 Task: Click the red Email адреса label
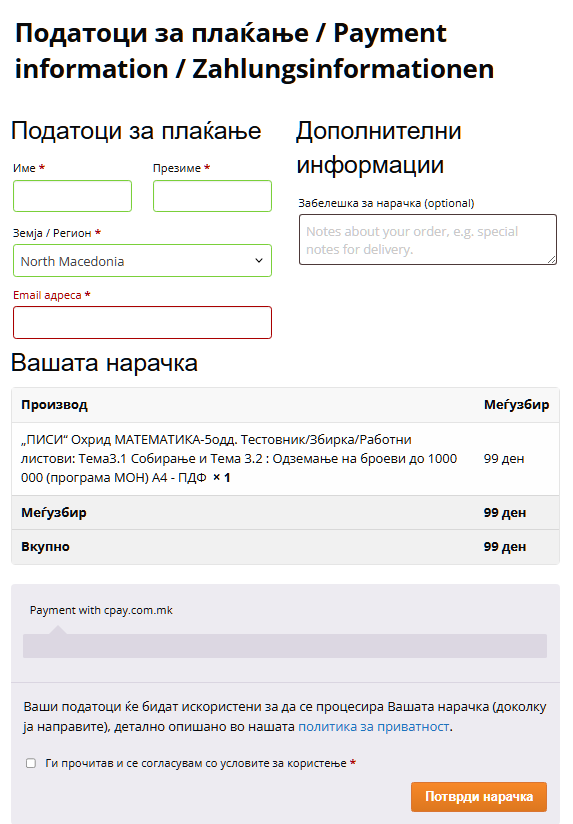47,295
